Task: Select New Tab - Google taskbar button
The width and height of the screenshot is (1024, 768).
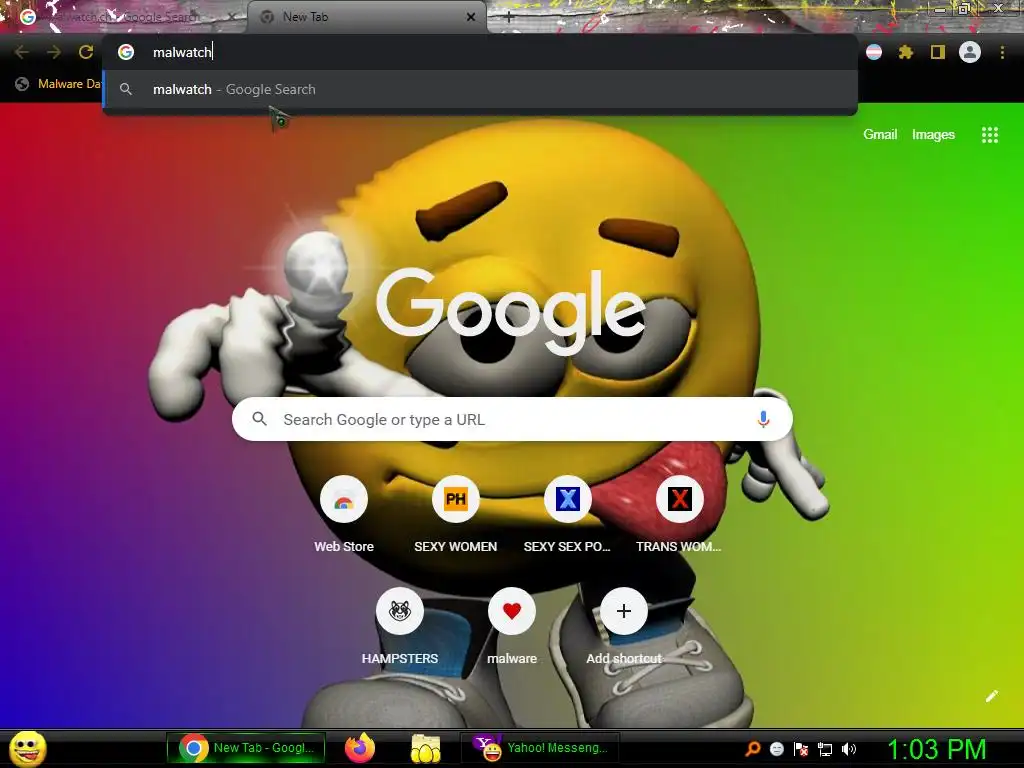Action: click(x=247, y=748)
